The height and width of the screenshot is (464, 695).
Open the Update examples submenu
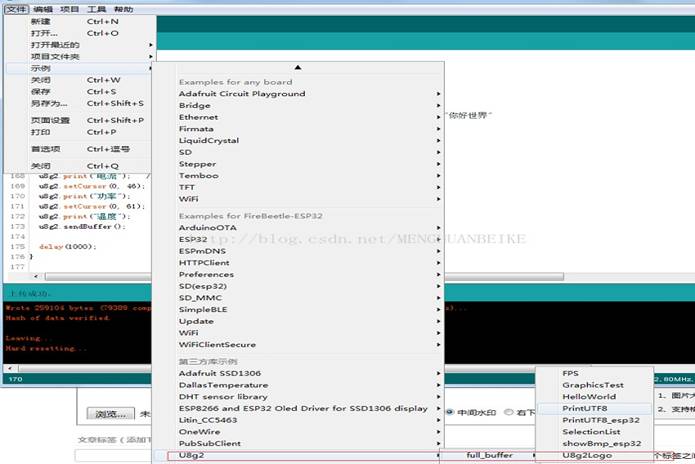coord(298,321)
